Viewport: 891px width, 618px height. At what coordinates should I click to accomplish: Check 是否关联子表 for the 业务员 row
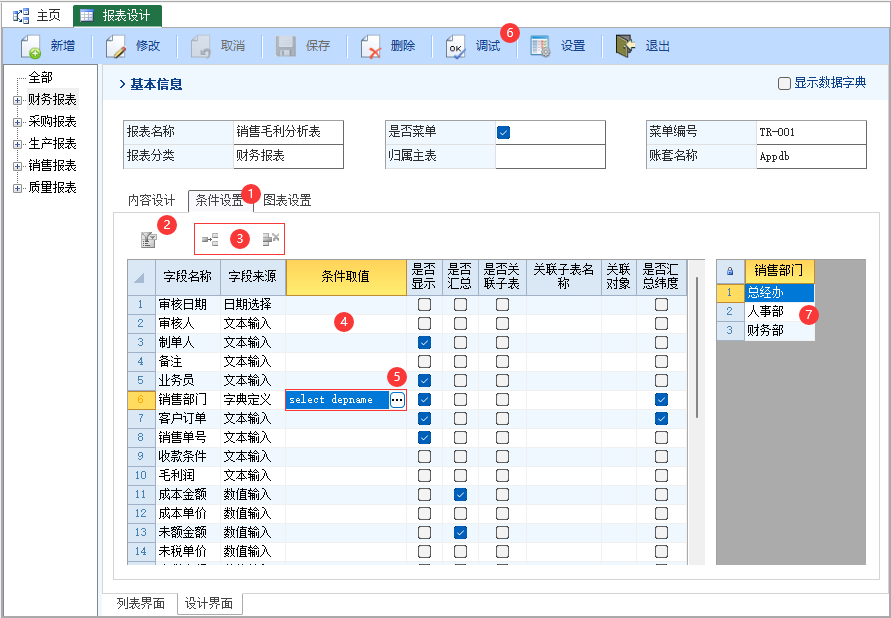point(502,381)
